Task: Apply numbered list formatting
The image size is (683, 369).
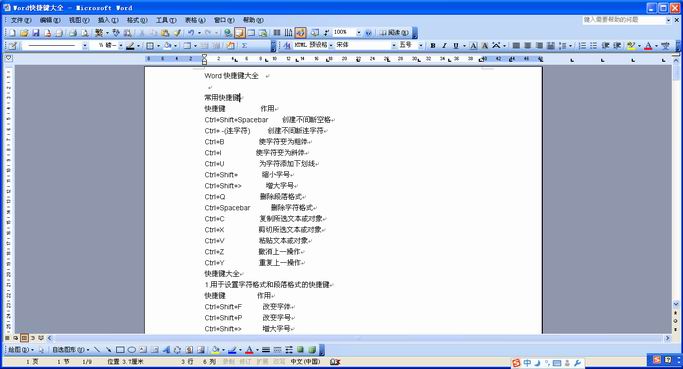Action: pyautogui.click(x=582, y=45)
